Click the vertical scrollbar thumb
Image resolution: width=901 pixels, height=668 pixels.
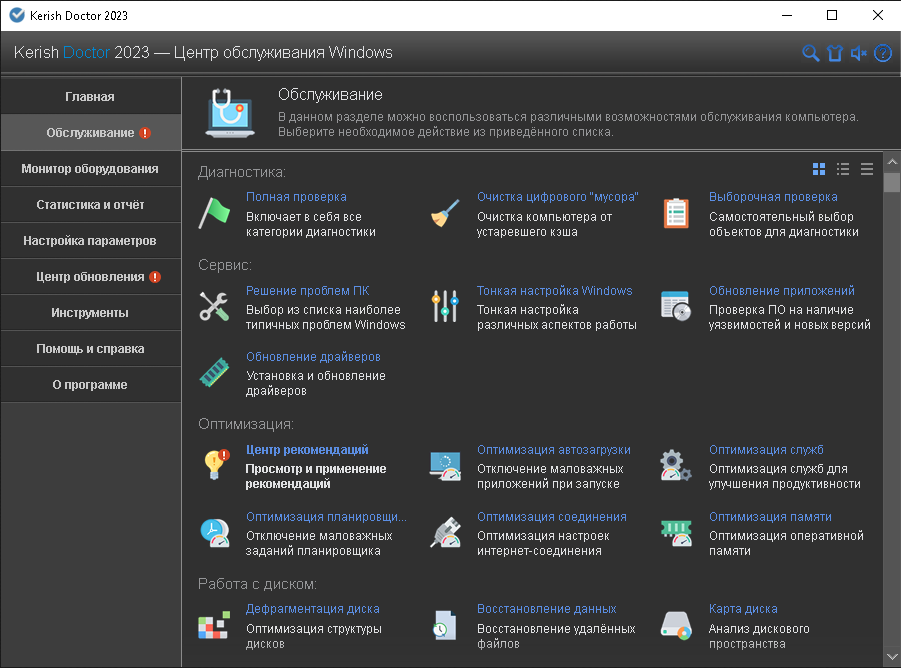coord(892,183)
